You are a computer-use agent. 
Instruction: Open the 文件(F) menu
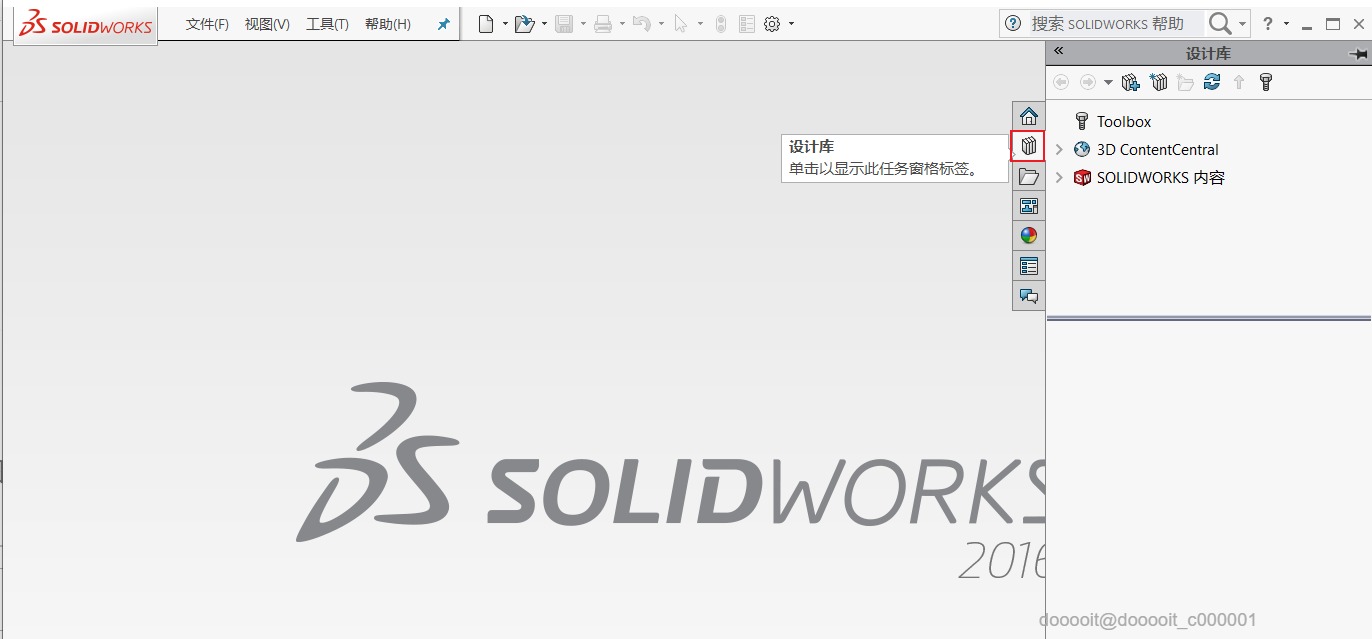[207, 24]
